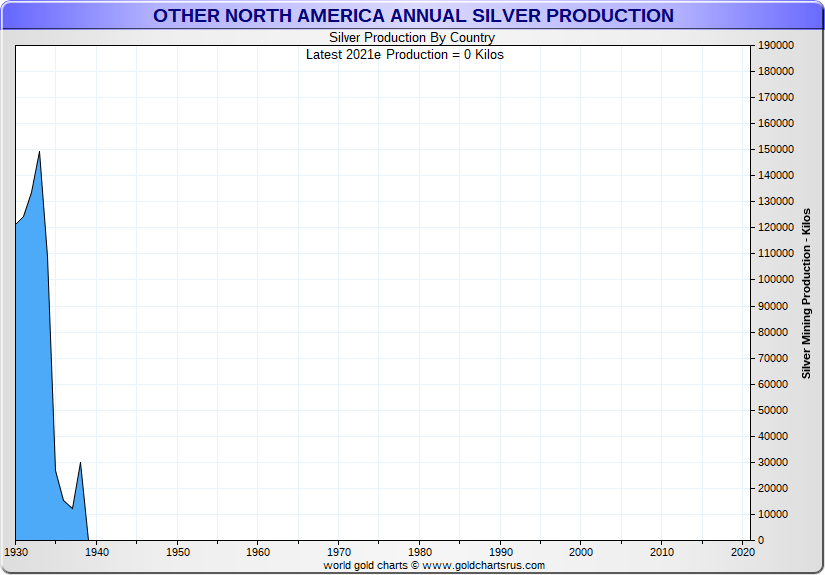Click the chart title 'Other North America Annual Silver Production'
This screenshot has width=825, height=575.
413,16
